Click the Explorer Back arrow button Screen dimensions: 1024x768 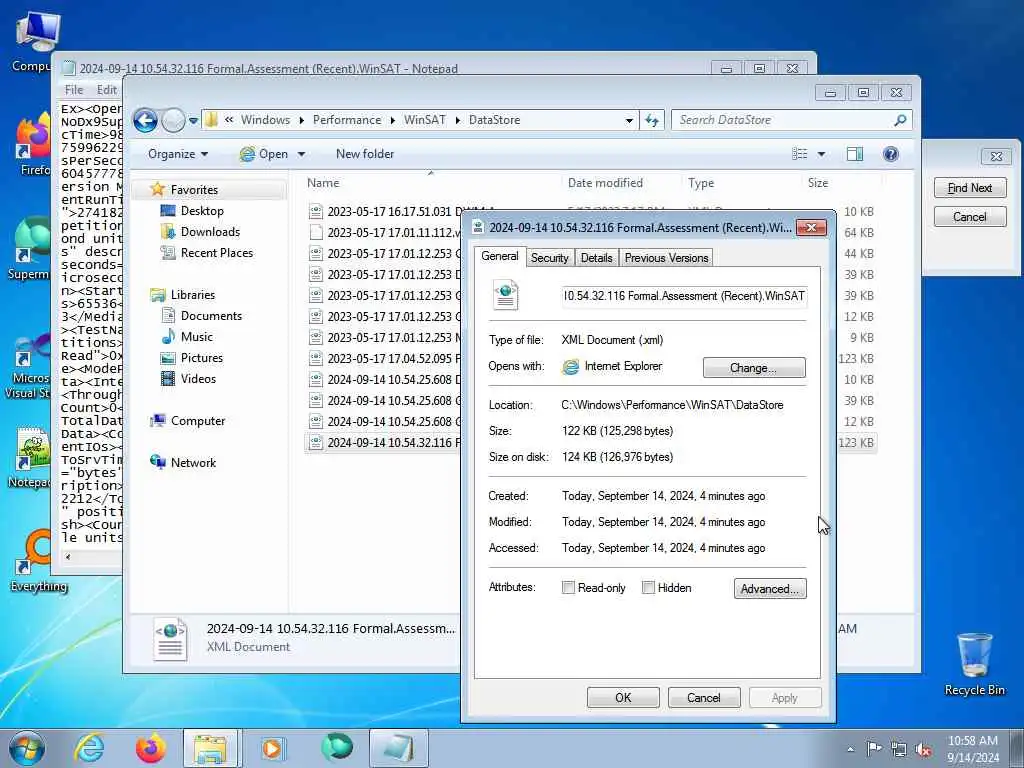(145, 120)
